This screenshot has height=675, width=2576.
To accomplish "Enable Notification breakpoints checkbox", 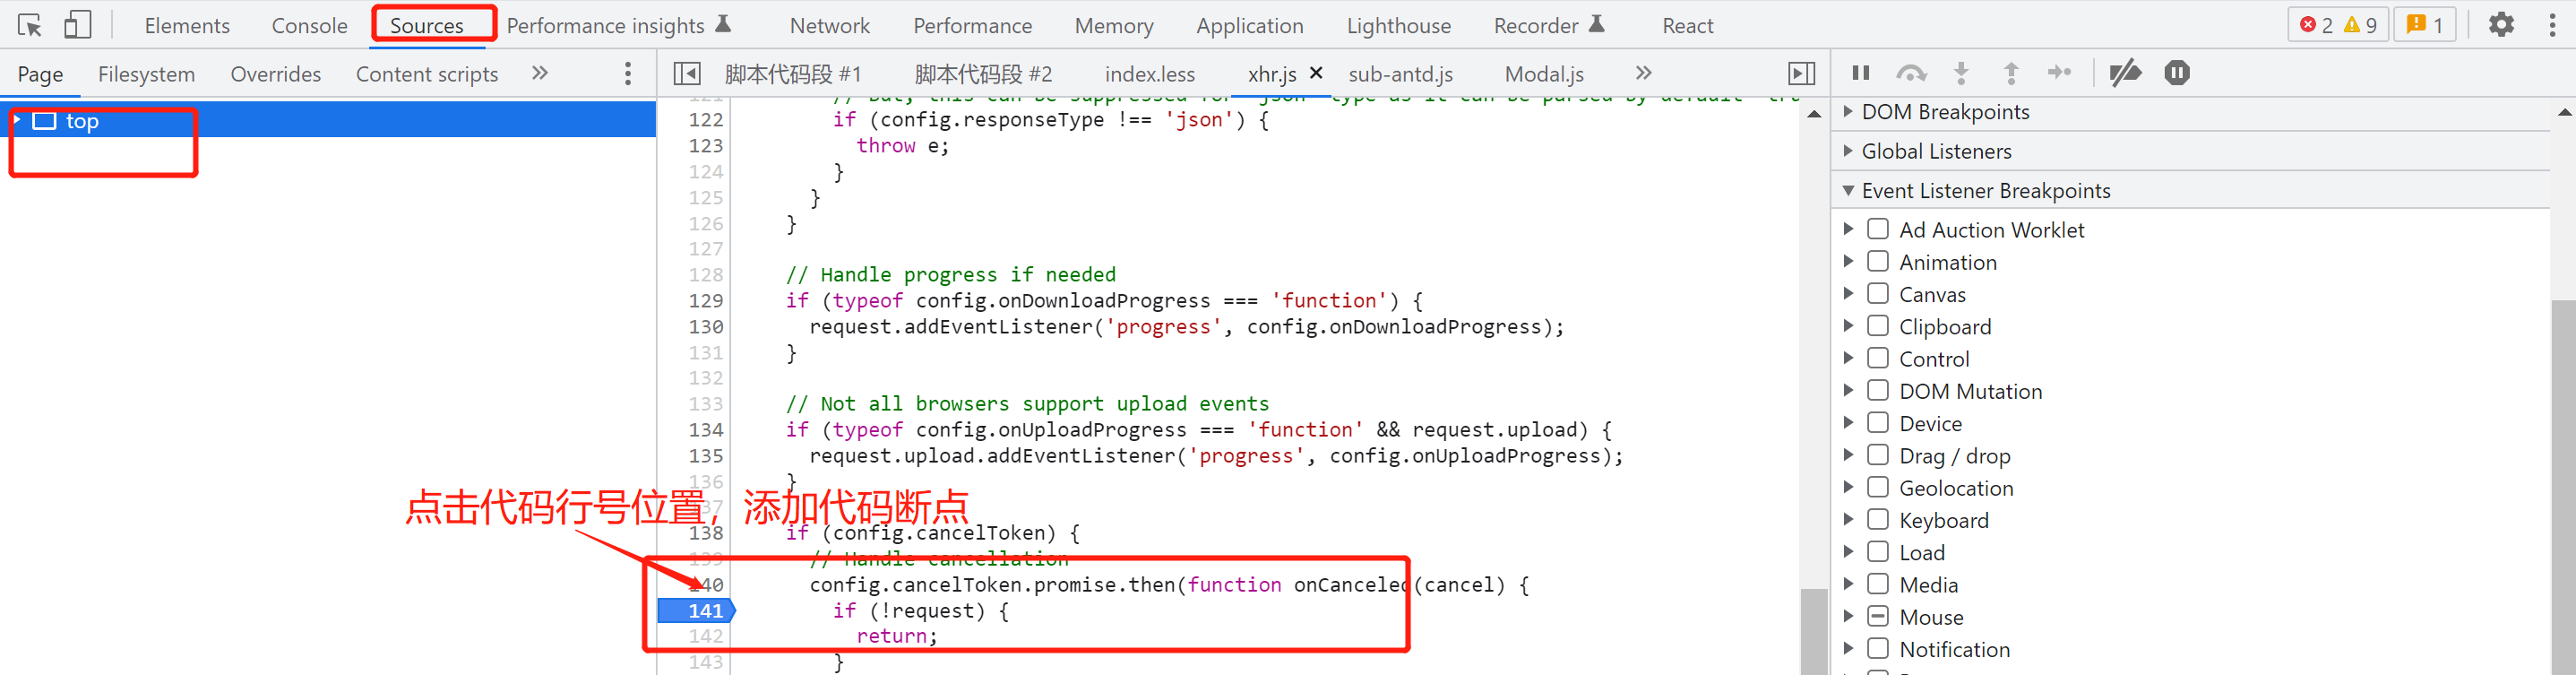I will 1878,648.
